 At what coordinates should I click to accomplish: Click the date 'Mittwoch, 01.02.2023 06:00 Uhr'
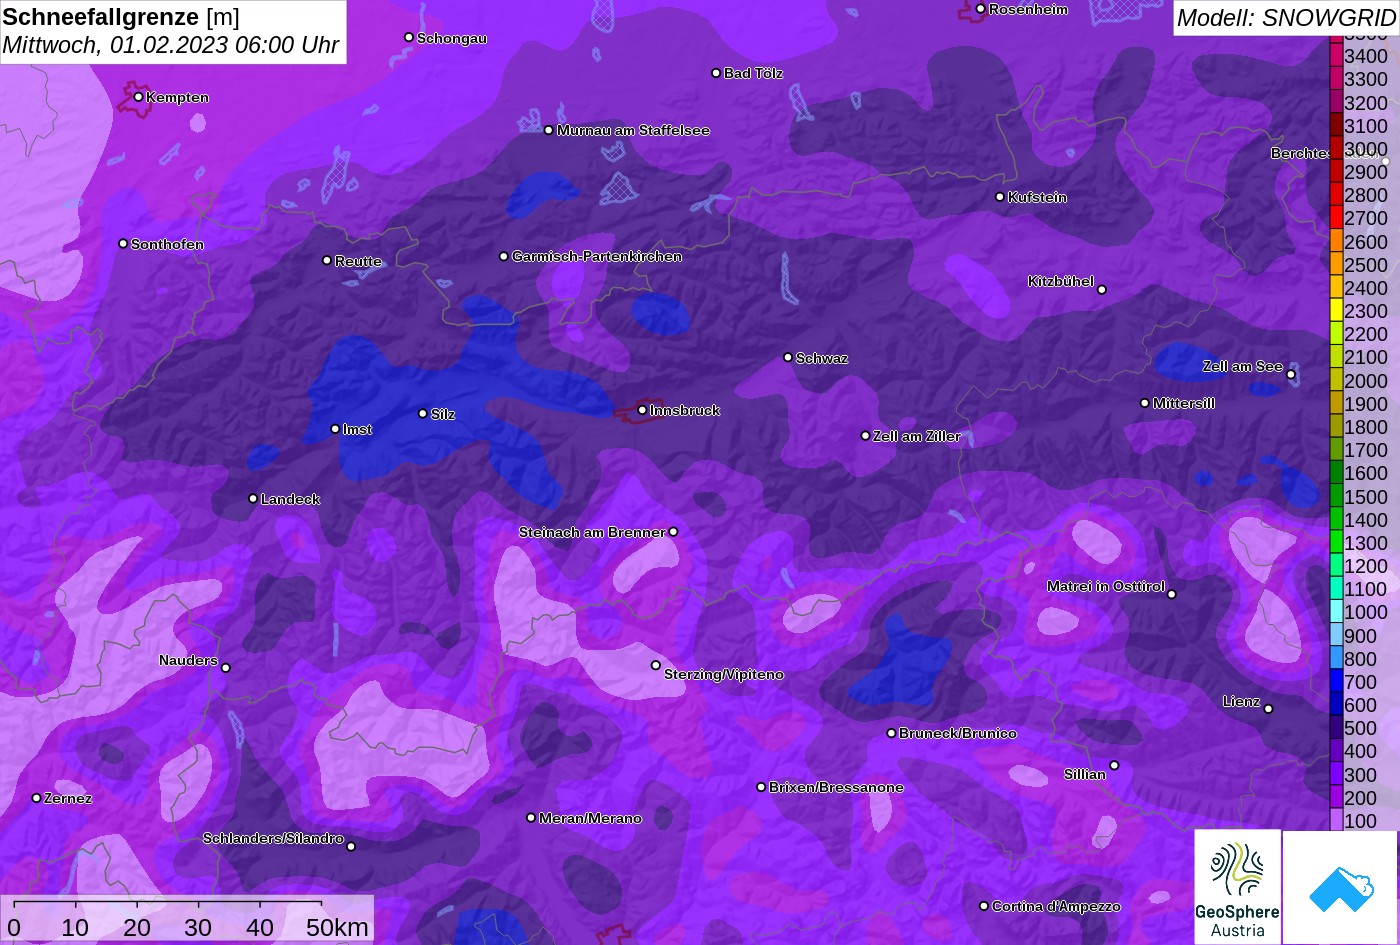tap(171, 45)
